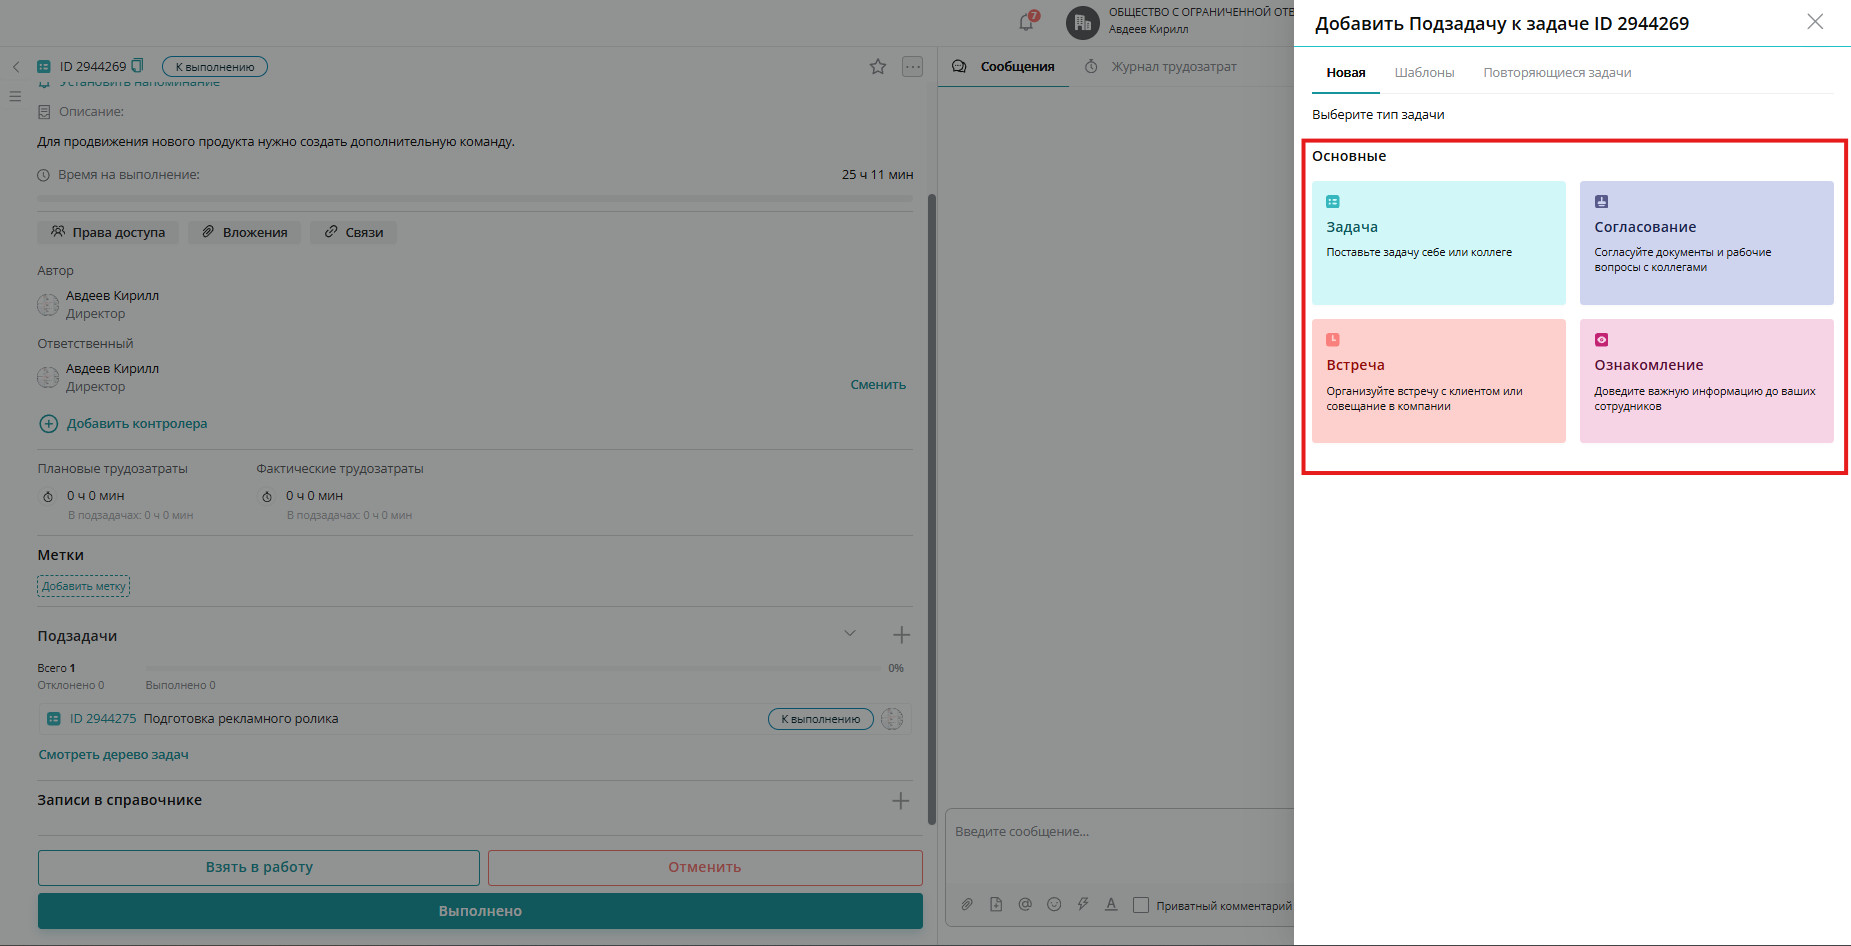Click the Сообщения chat bubble icon
The width and height of the screenshot is (1851, 946).
tap(959, 67)
